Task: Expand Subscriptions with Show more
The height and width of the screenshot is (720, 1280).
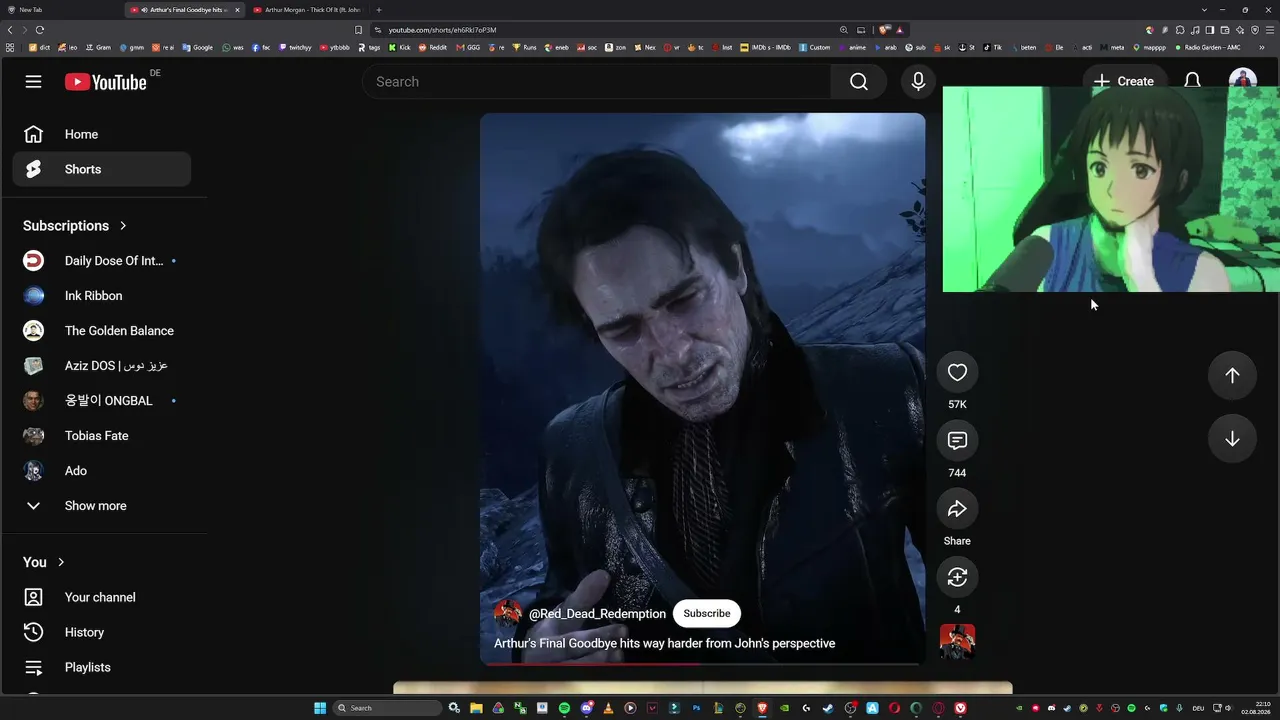Action: pyautogui.click(x=101, y=506)
